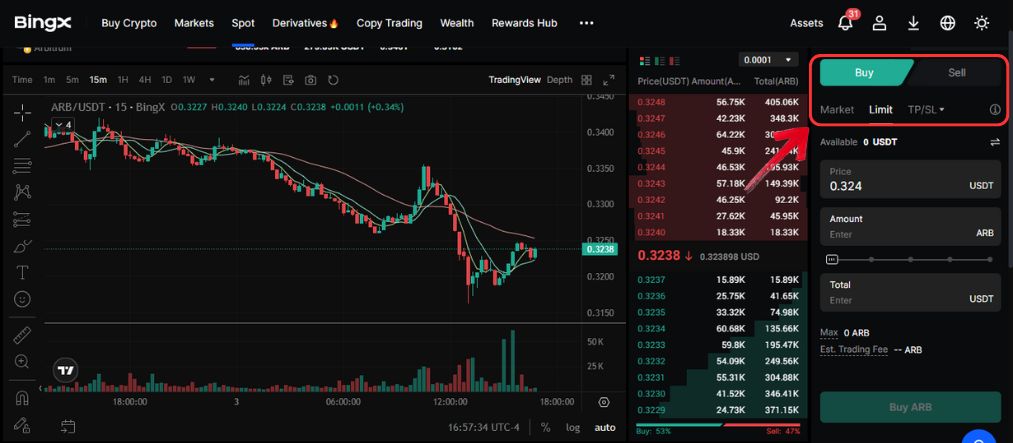Open the user account profile icon
Viewport: 1013px width, 443px height.
coord(879,23)
